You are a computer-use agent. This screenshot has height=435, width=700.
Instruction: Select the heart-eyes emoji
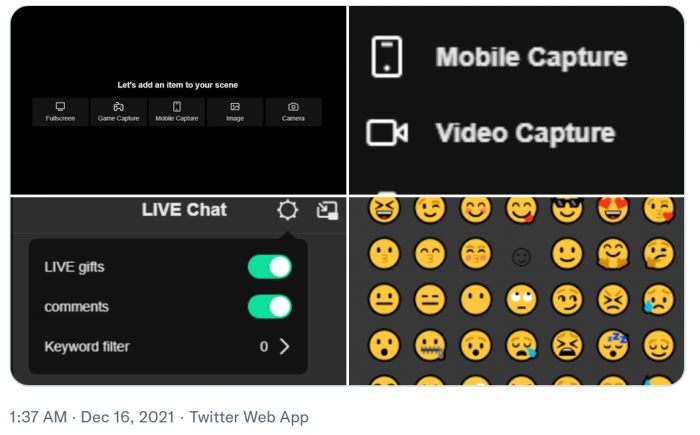pos(611,210)
